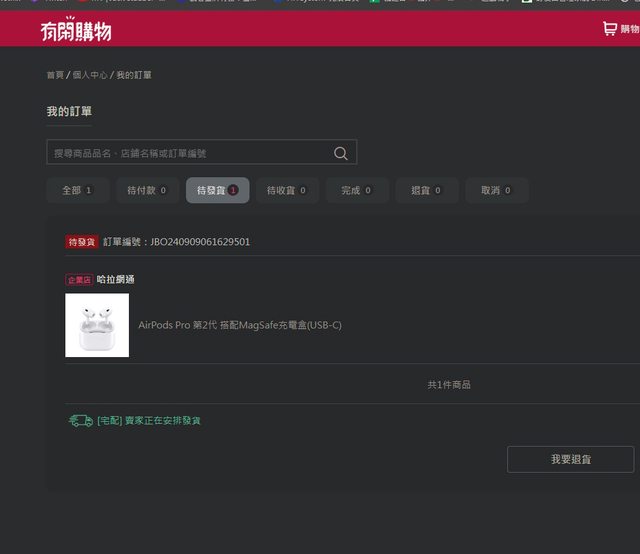Click the red 待發貨 status badge

82,242
